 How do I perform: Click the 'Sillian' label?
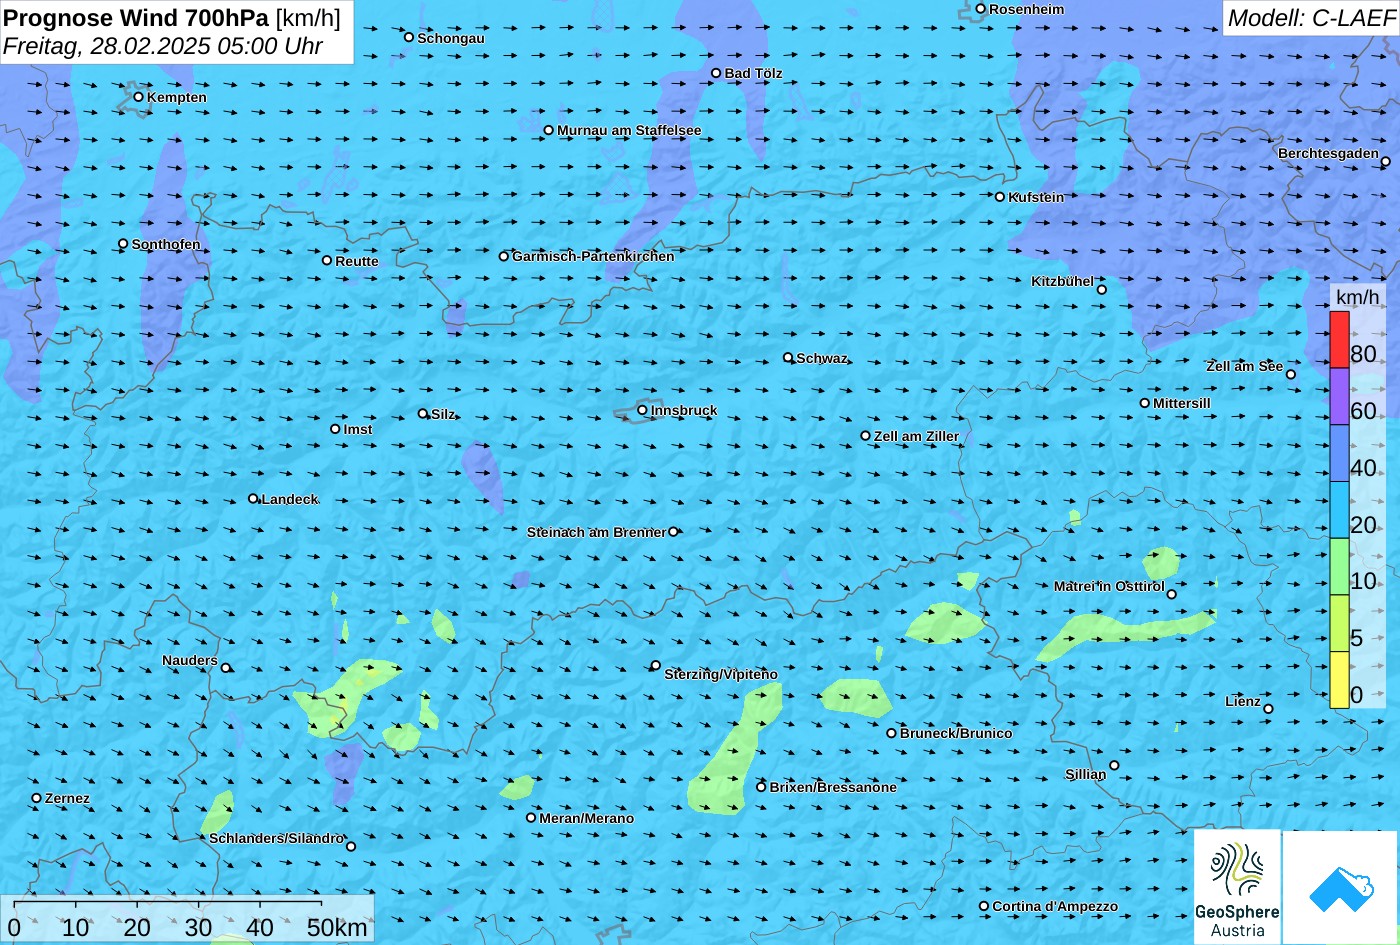(x=1086, y=774)
